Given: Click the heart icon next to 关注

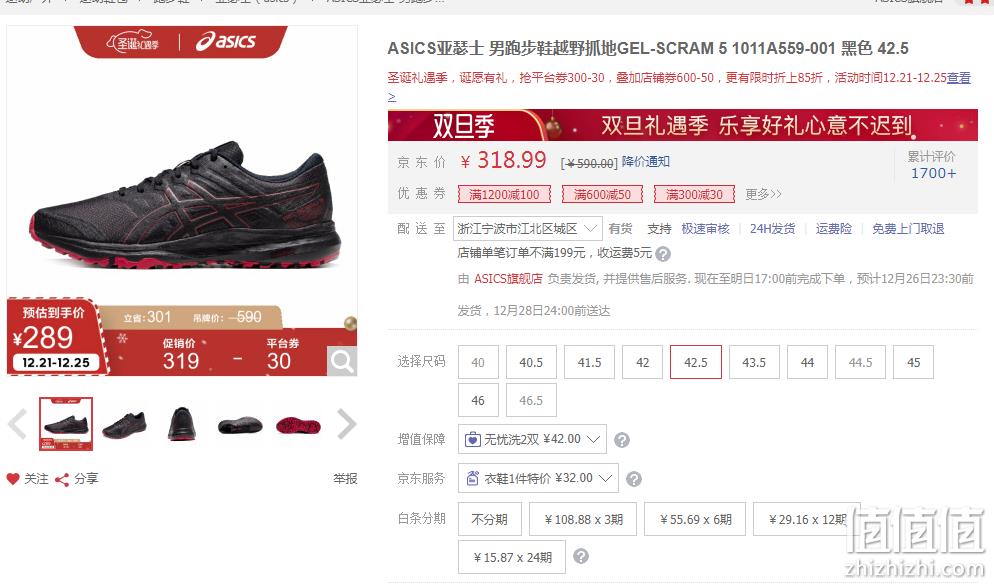Looking at the screenshot, I should tap(13, 479).
